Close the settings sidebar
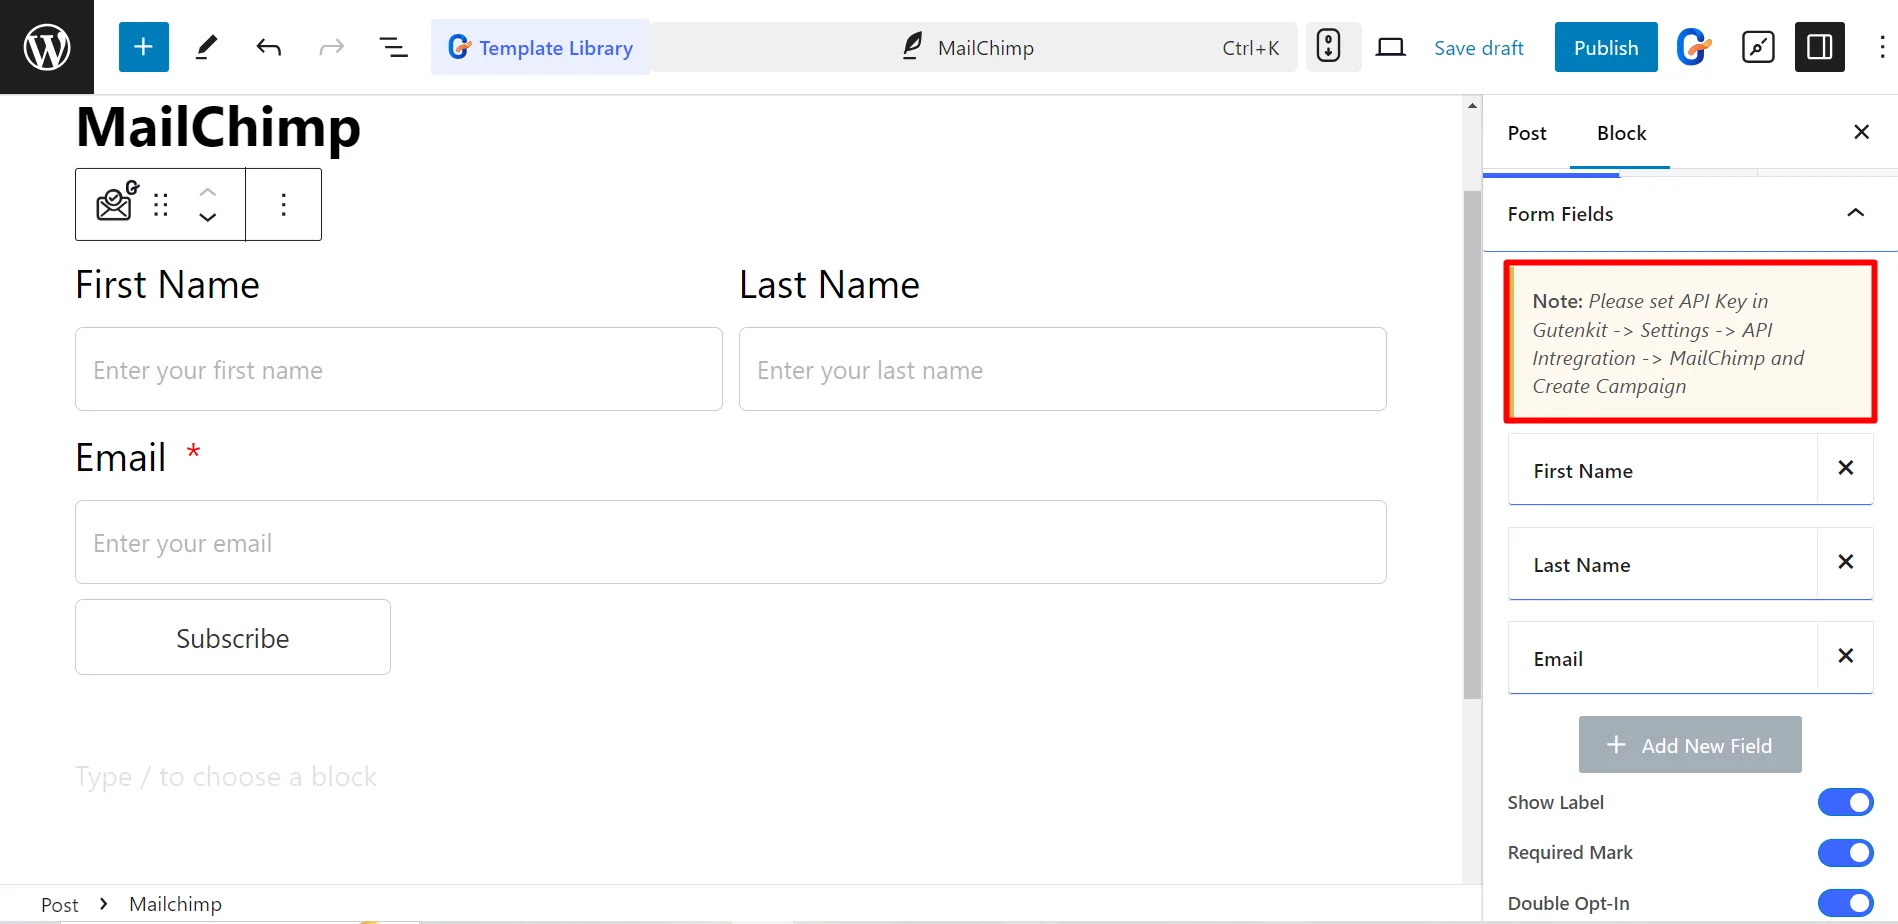 (x=1861, y=132)
